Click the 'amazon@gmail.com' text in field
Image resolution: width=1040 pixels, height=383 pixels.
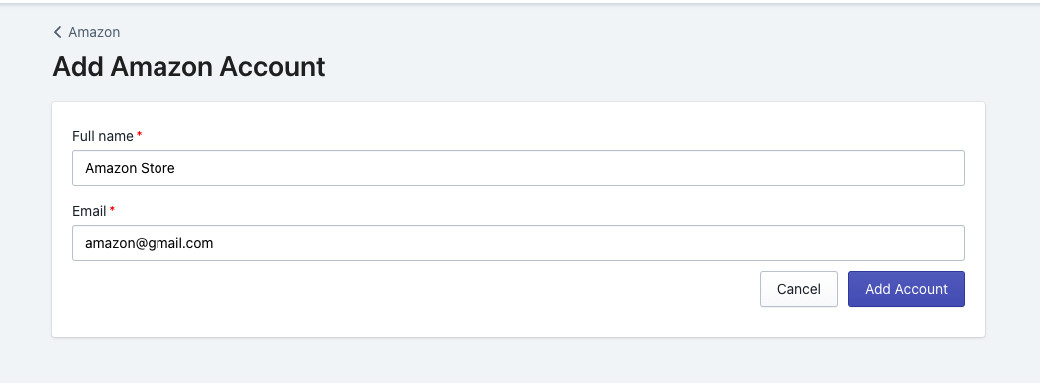tap(149, 244)
